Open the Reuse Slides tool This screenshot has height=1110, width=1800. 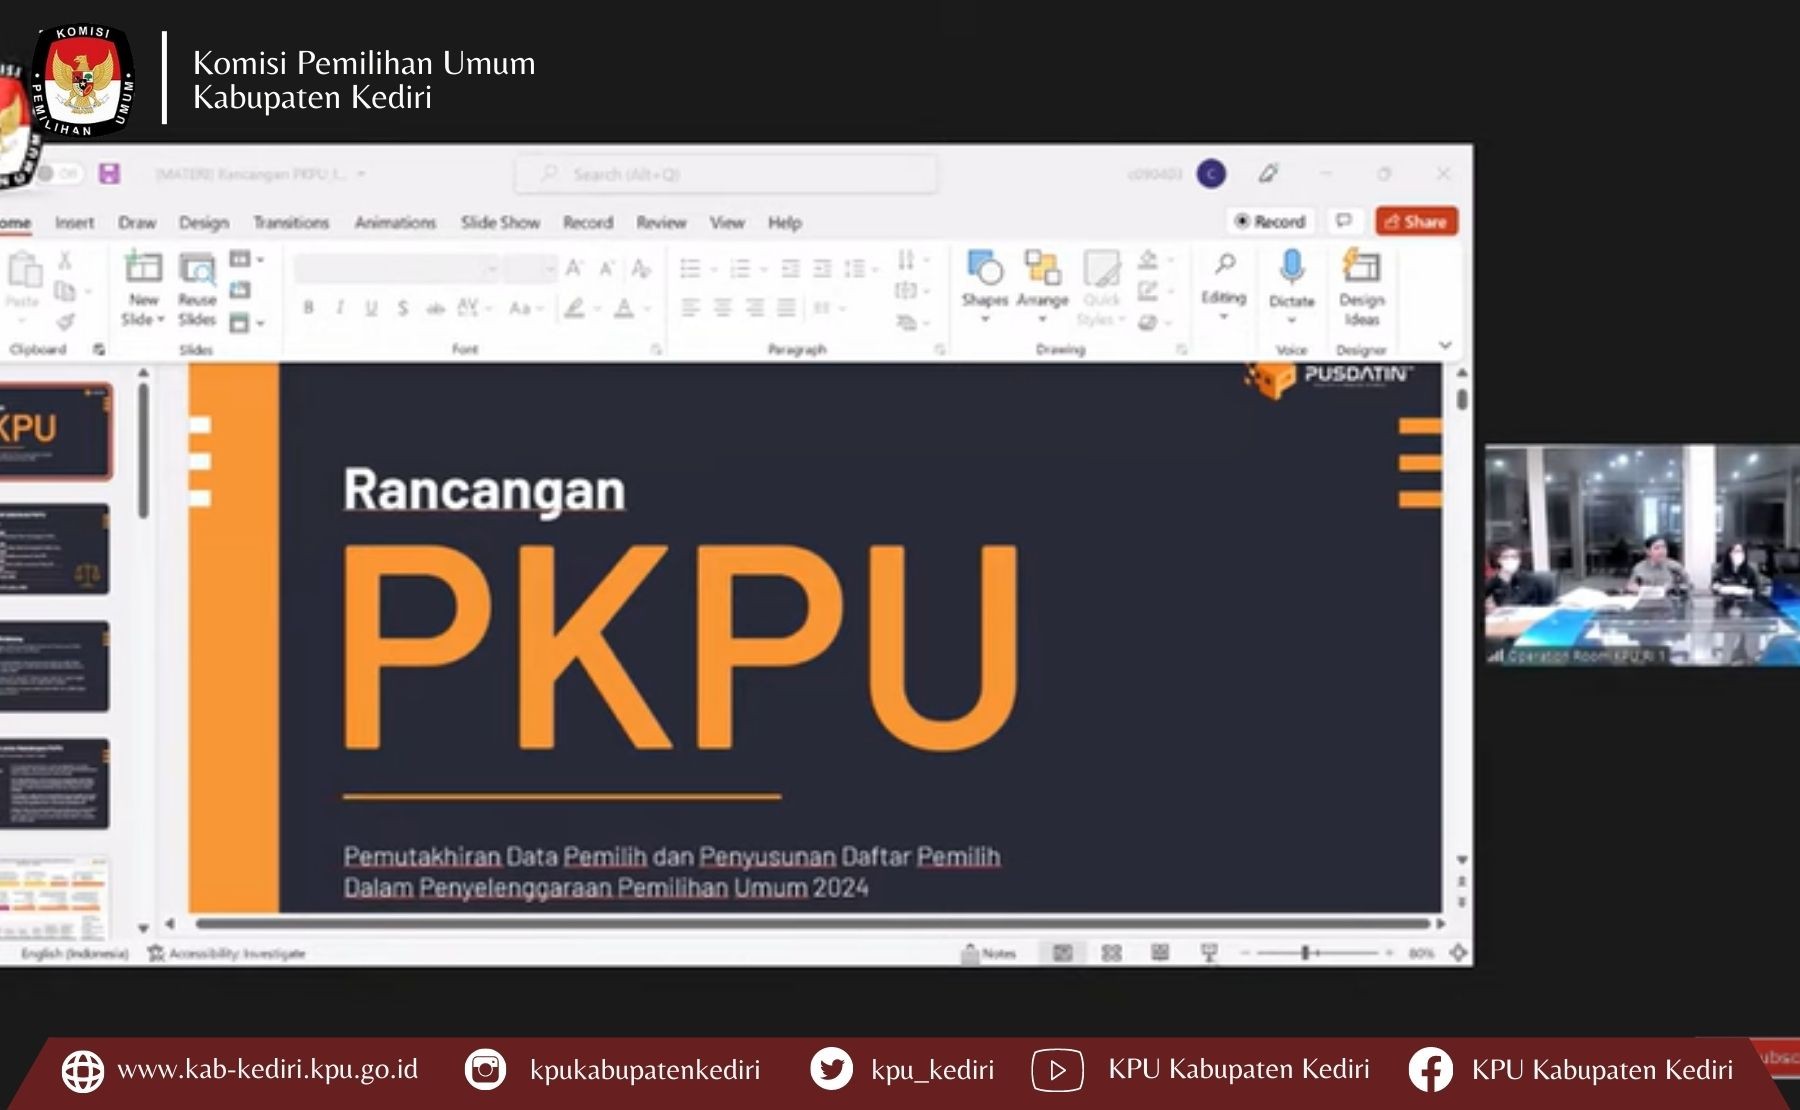coord(197,270)
